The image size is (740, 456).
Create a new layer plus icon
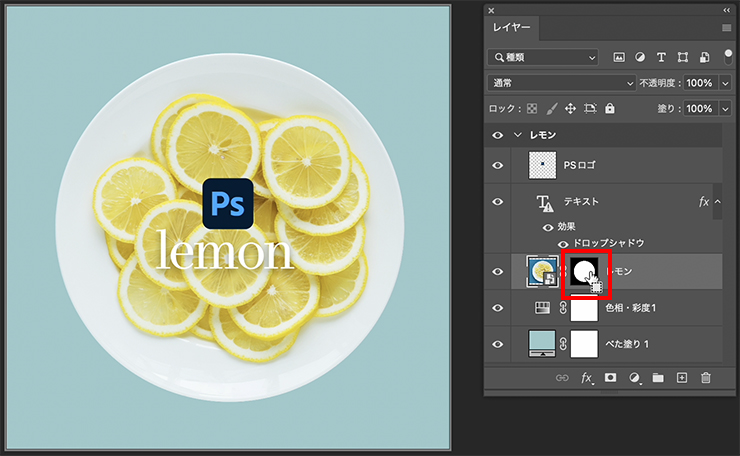coord(682,378)
